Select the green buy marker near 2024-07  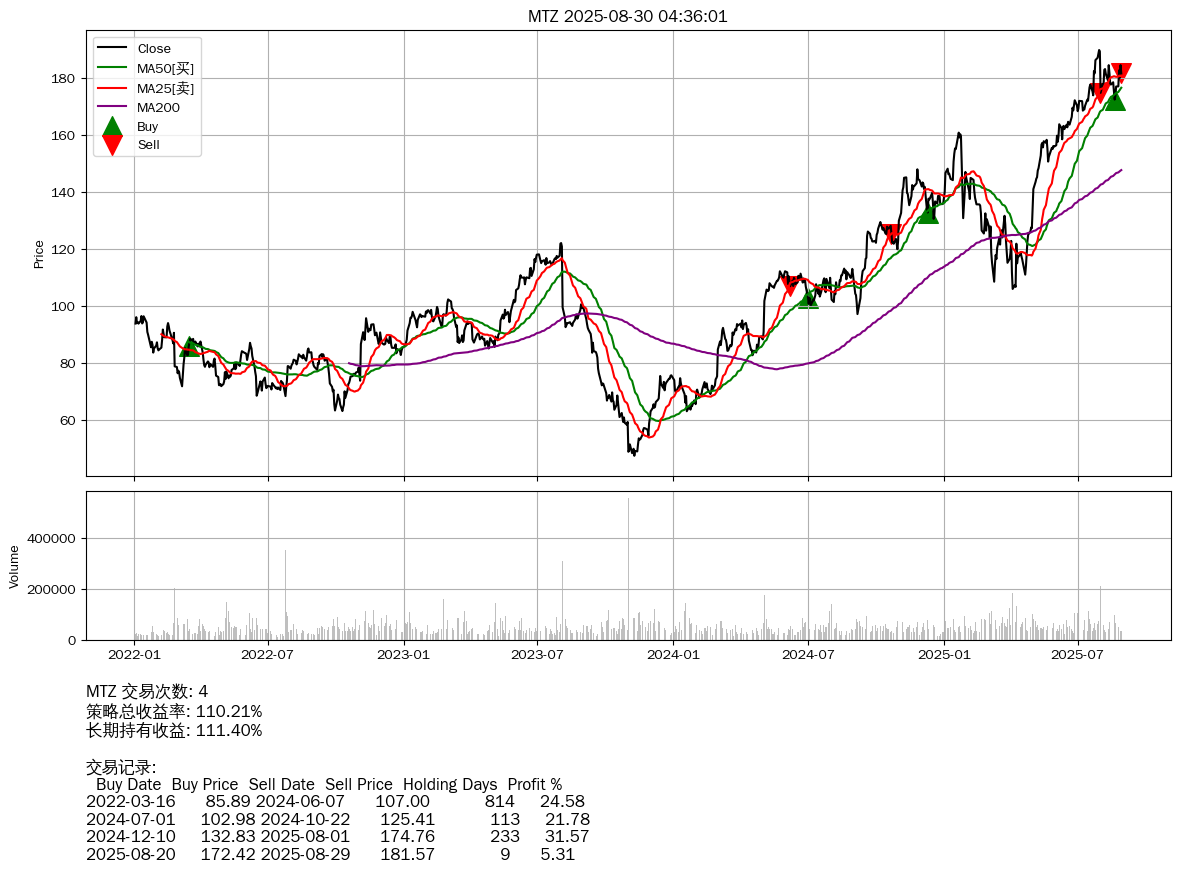(x=808, y=298)
